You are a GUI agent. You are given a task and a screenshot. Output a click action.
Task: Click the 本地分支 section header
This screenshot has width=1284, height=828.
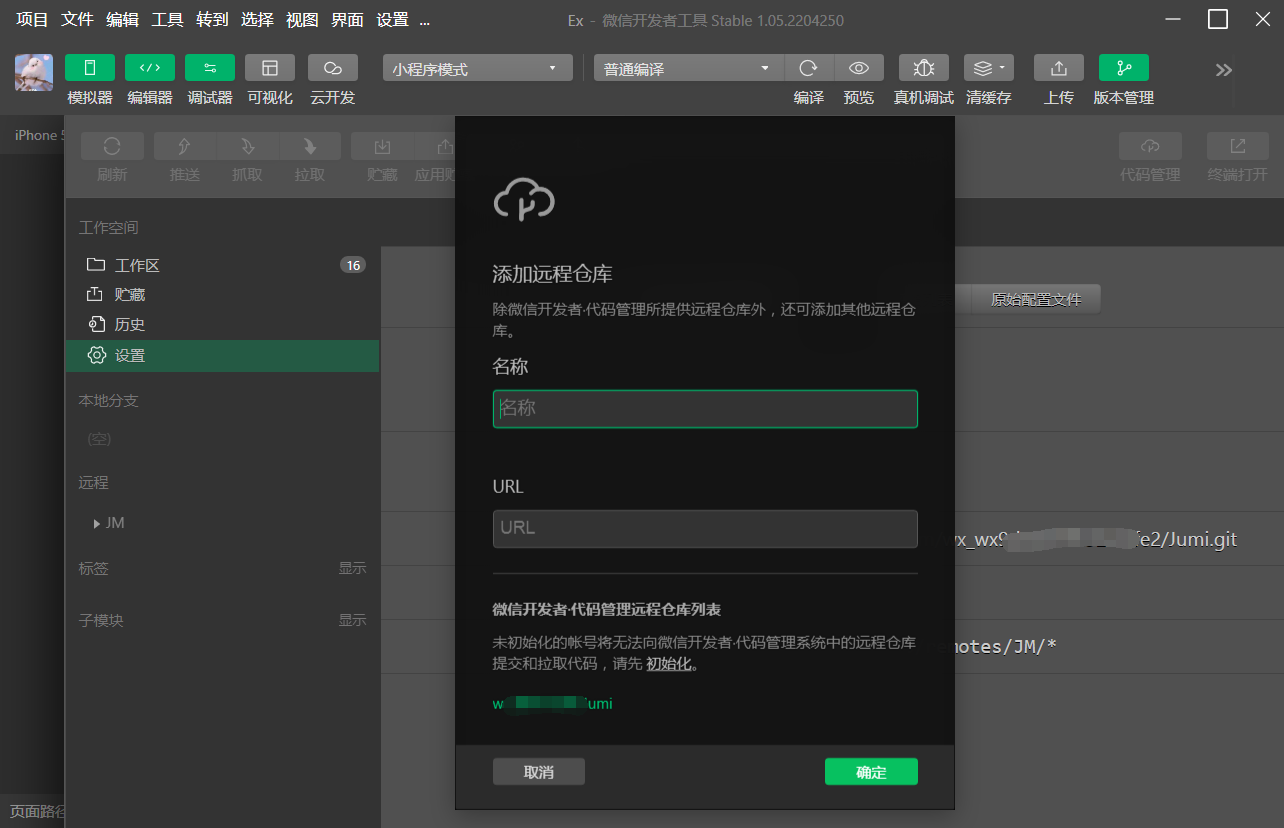(x=109, y=400)
